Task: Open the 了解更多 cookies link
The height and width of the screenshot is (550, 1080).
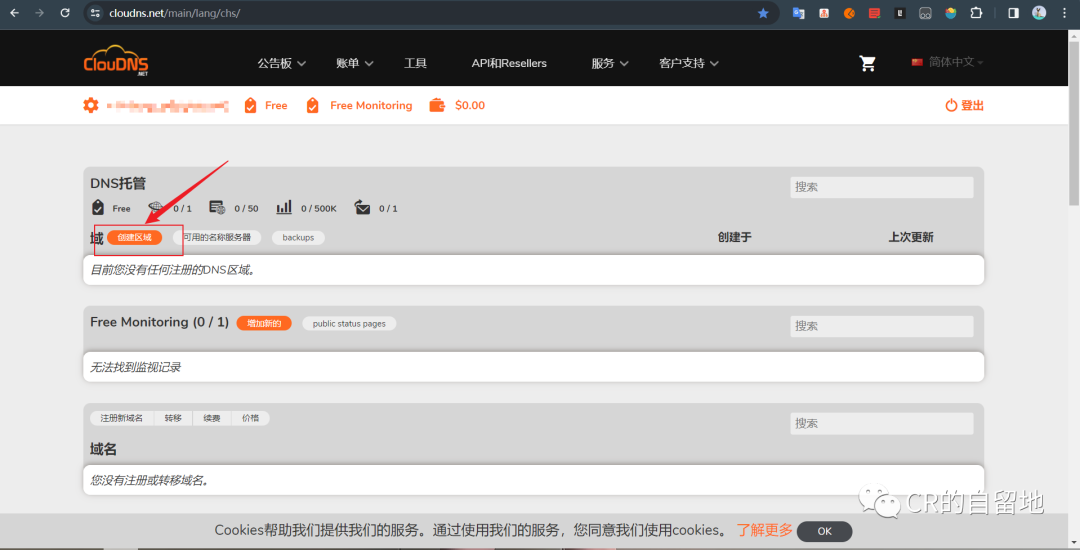Action: (764, 530)
